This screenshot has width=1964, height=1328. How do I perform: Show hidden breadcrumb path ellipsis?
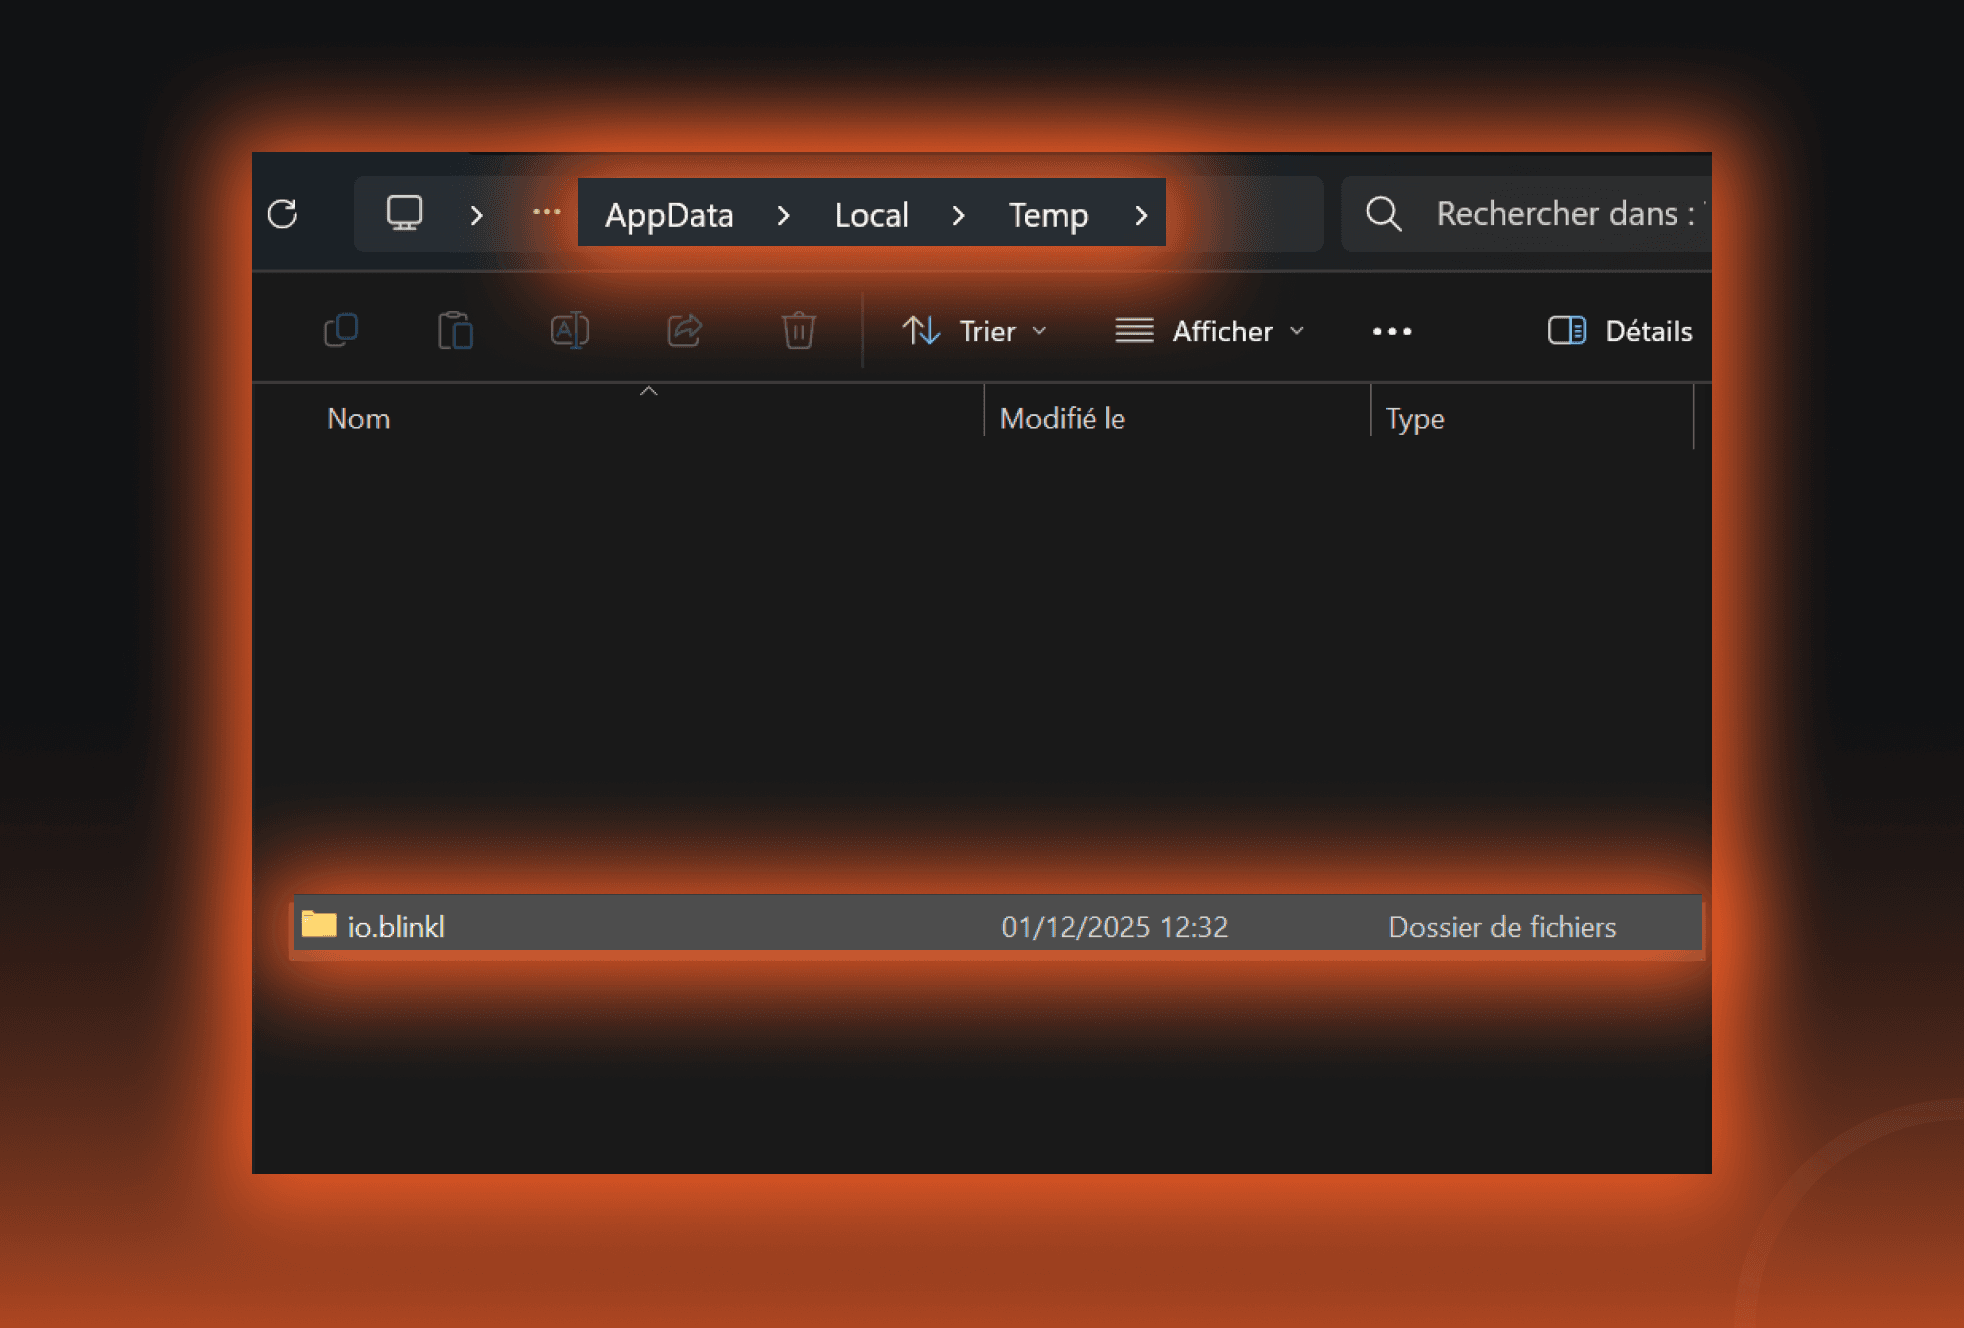(546, 213)
